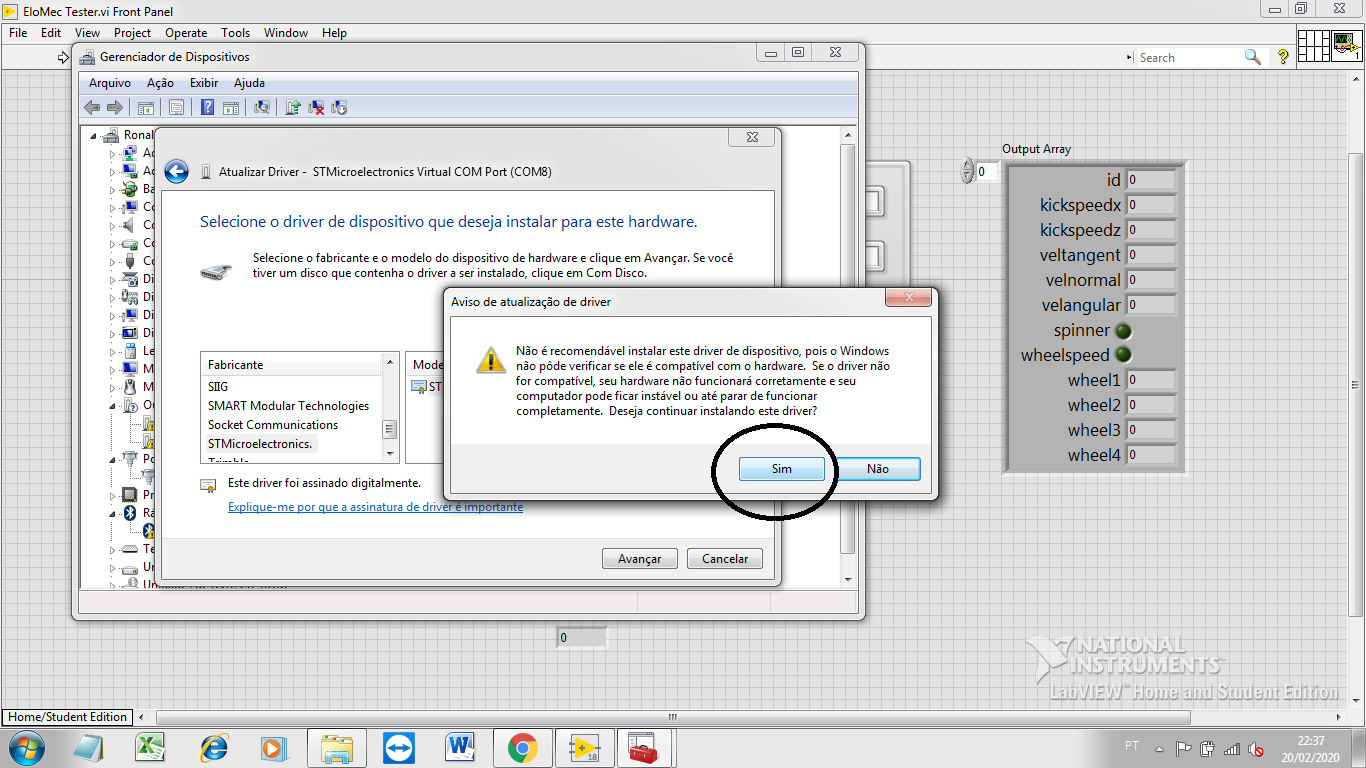Click Cancelar button in driver wizard

pyautogui.click(x=725, y=559)
